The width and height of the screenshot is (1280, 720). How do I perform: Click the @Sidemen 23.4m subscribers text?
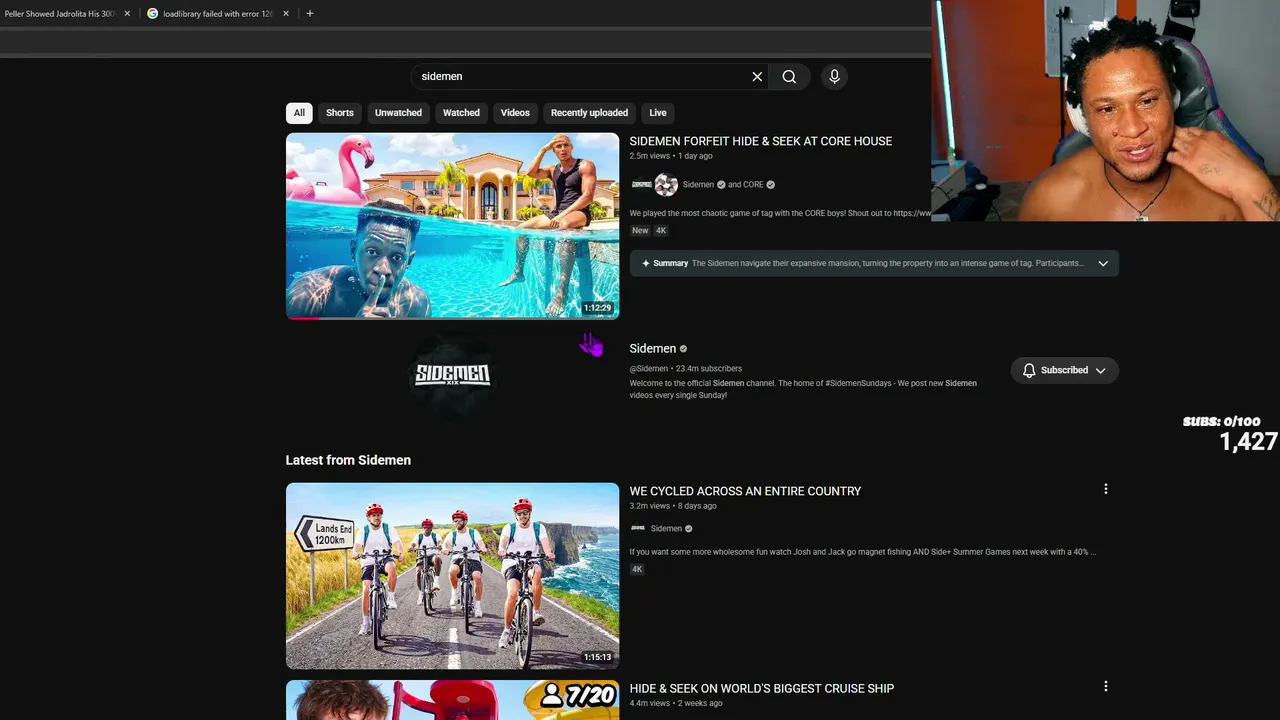click(686, 369)
